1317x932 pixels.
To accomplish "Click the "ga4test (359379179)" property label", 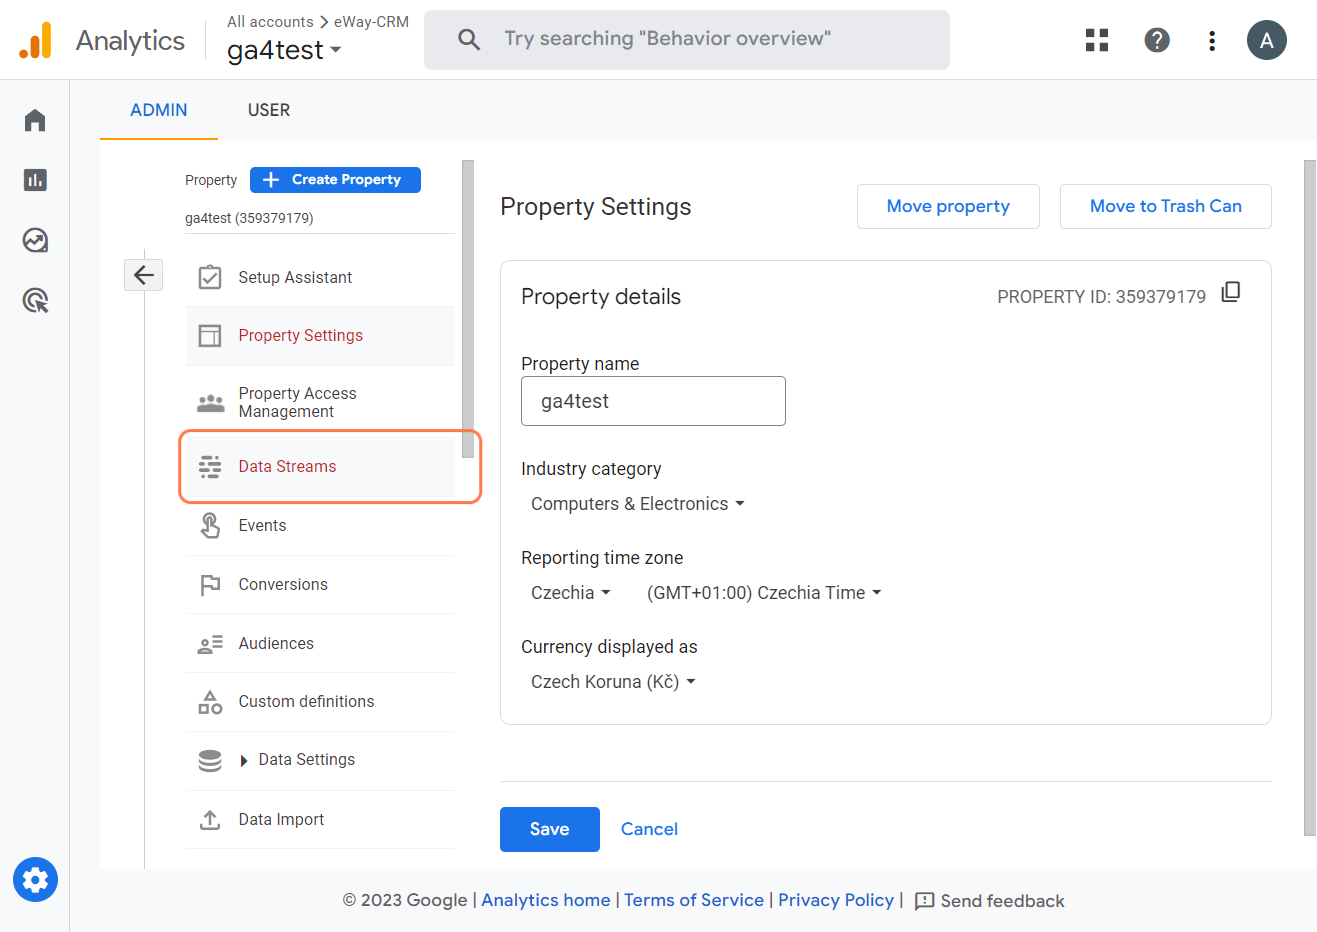I will click(249, 218).
